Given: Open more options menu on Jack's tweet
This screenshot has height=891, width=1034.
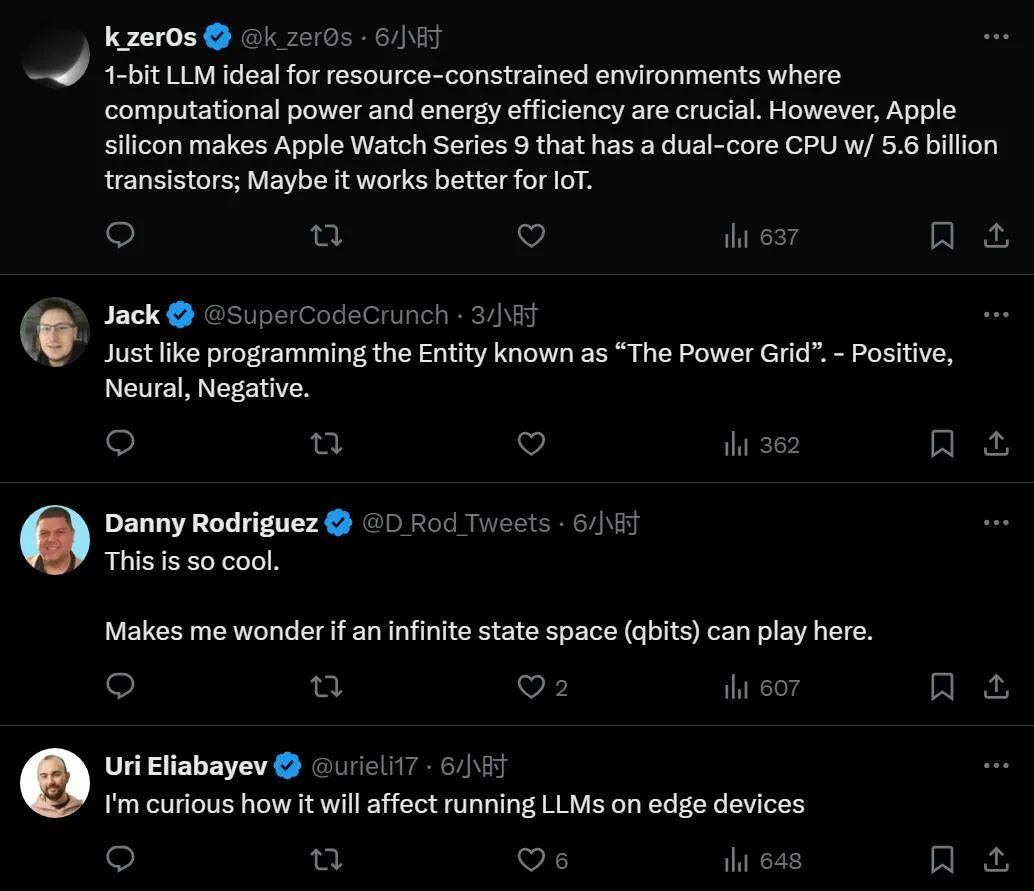Looking at the screenshot, I should 996,314.
